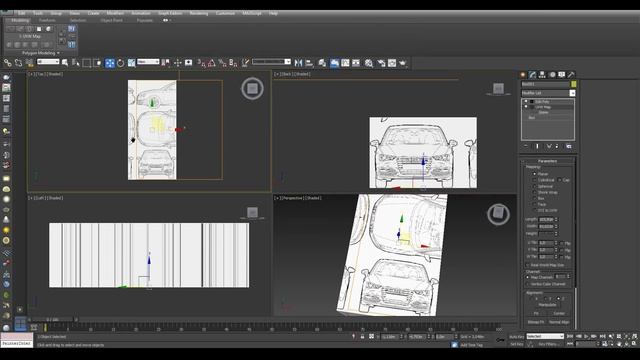640x360 pixels.
Task: Select the Select and Scale tool
Action: [131, 63]
